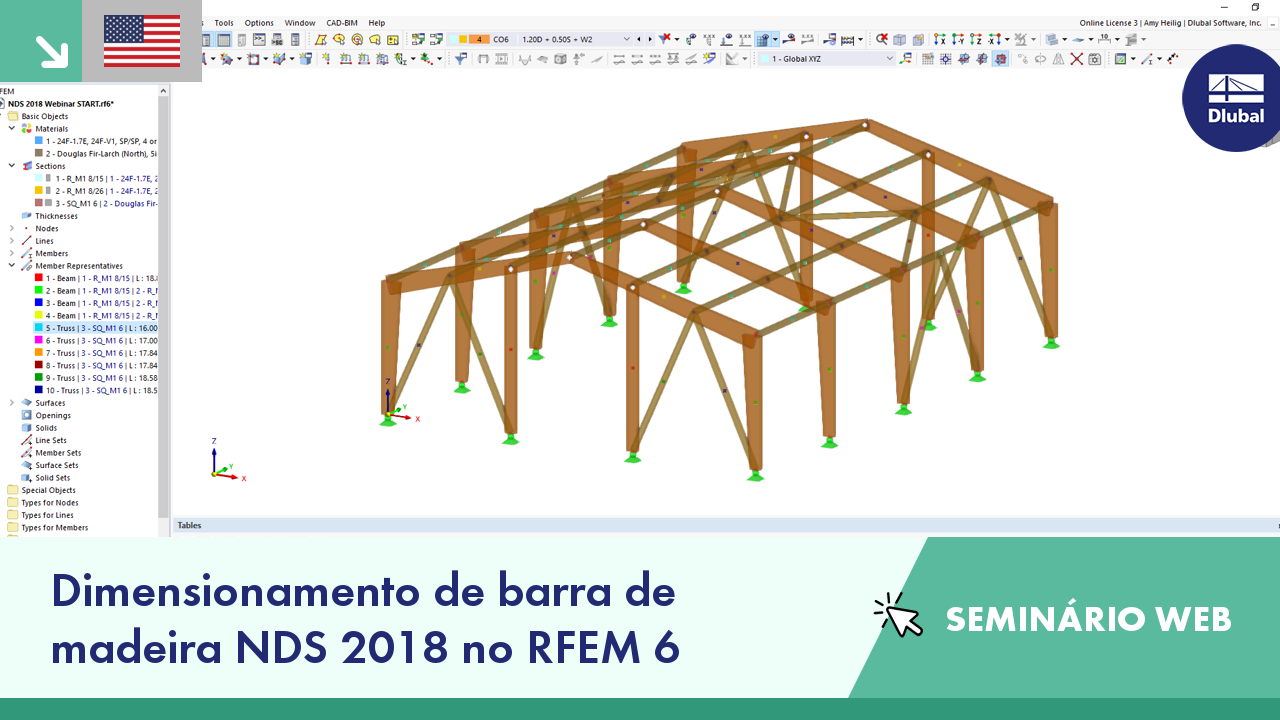Select 'NDS 2018 Webinar START.rf6*' model entry
Viewport: 1280px width, 720px height.
(x=61, y=103)
